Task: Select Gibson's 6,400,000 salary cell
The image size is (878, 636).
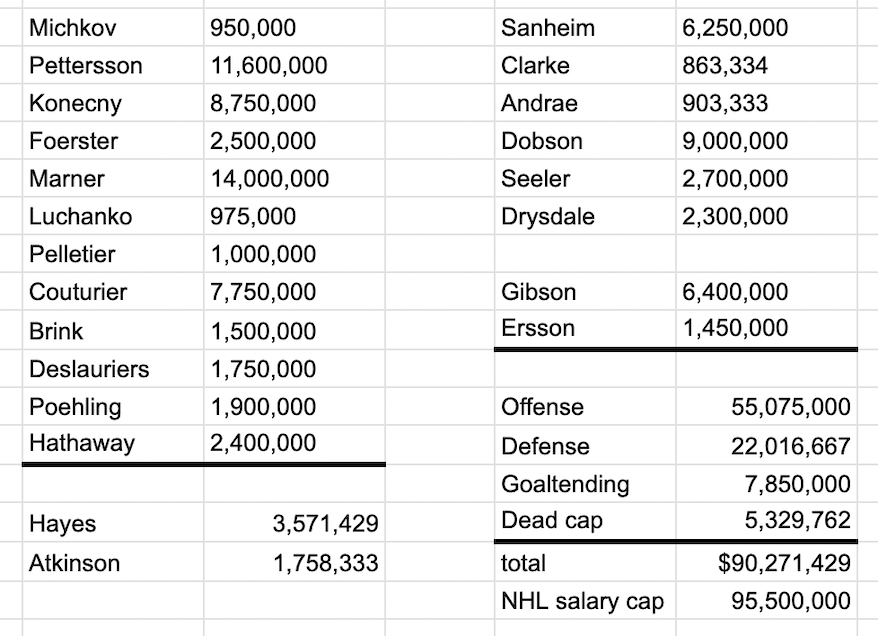Action: click(766, 293)
